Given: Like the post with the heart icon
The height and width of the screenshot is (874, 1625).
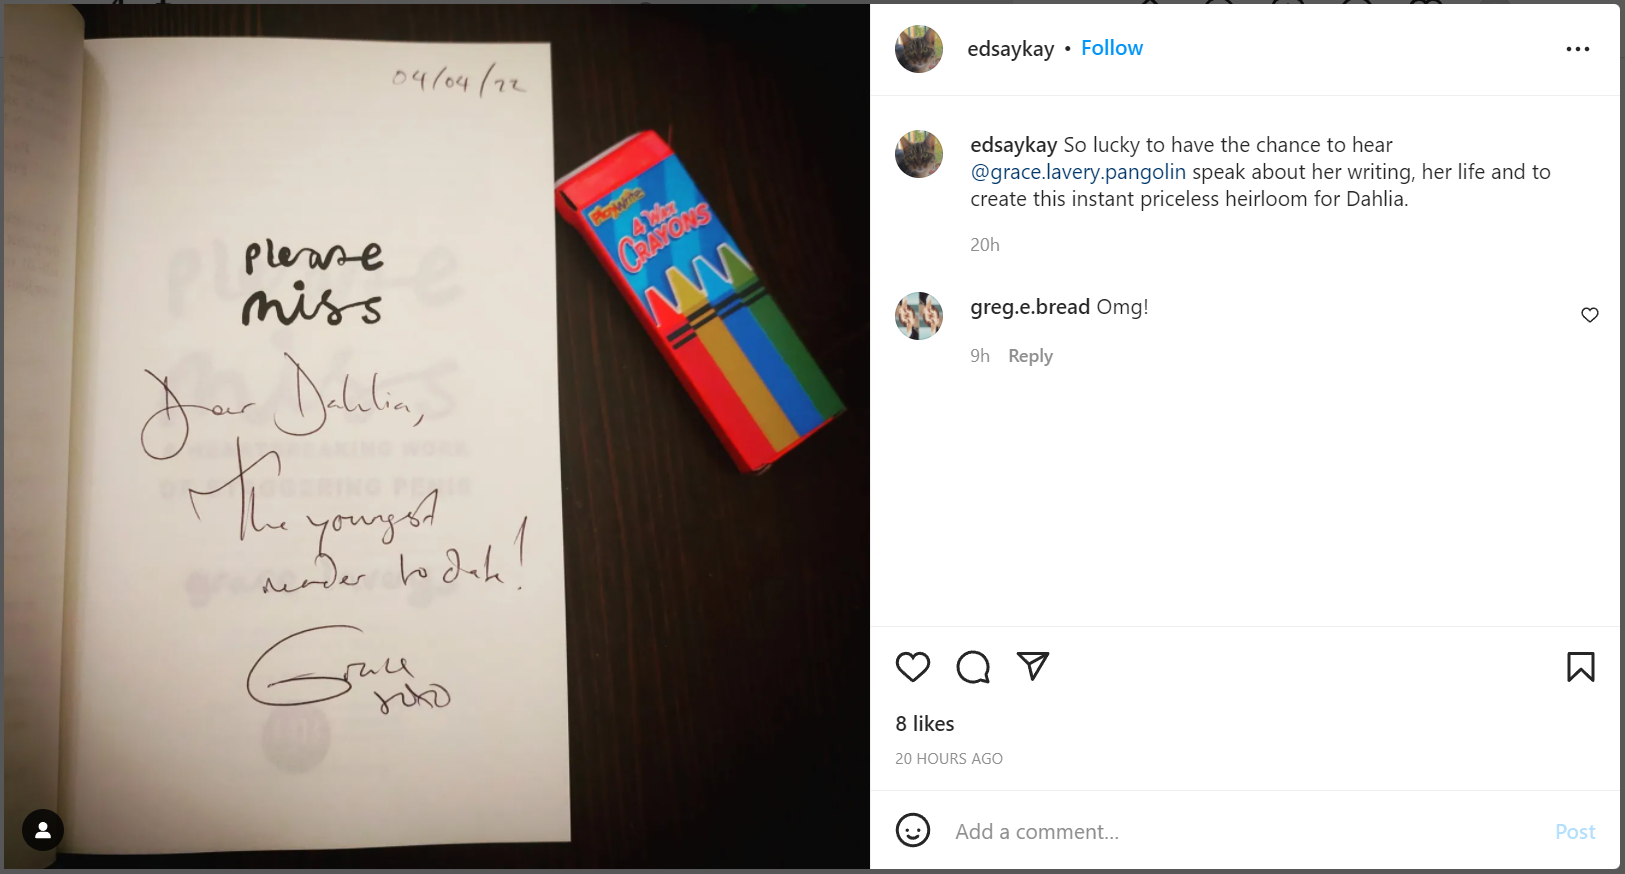Looking at the screenshot, I should click(x=912, y=667).
